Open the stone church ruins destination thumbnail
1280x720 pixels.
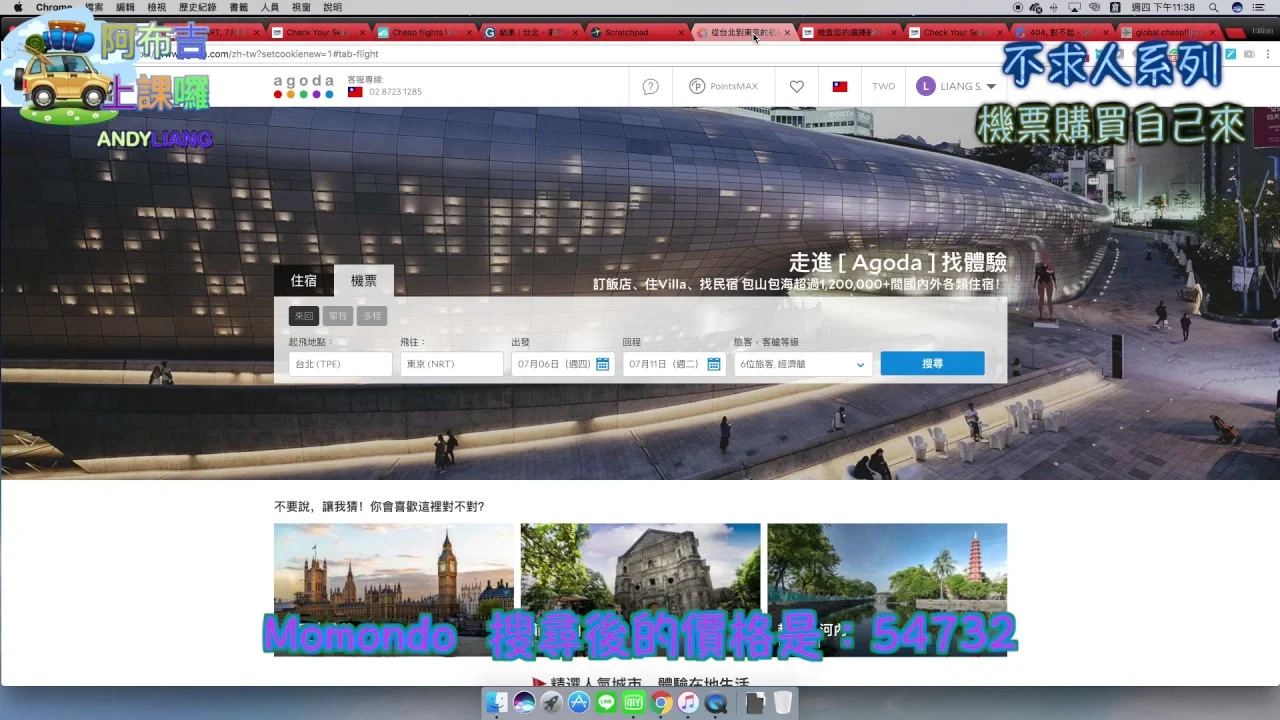coord(640,589)
